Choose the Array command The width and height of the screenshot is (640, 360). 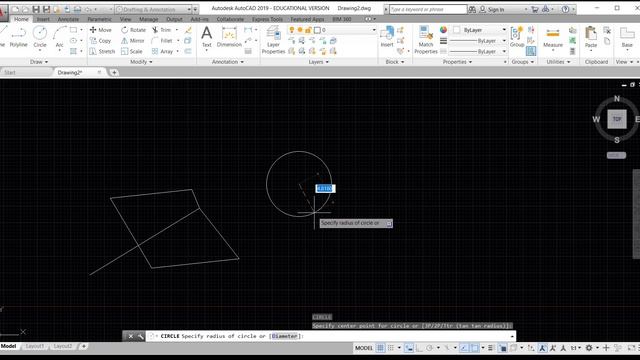[x=162, y=51]
